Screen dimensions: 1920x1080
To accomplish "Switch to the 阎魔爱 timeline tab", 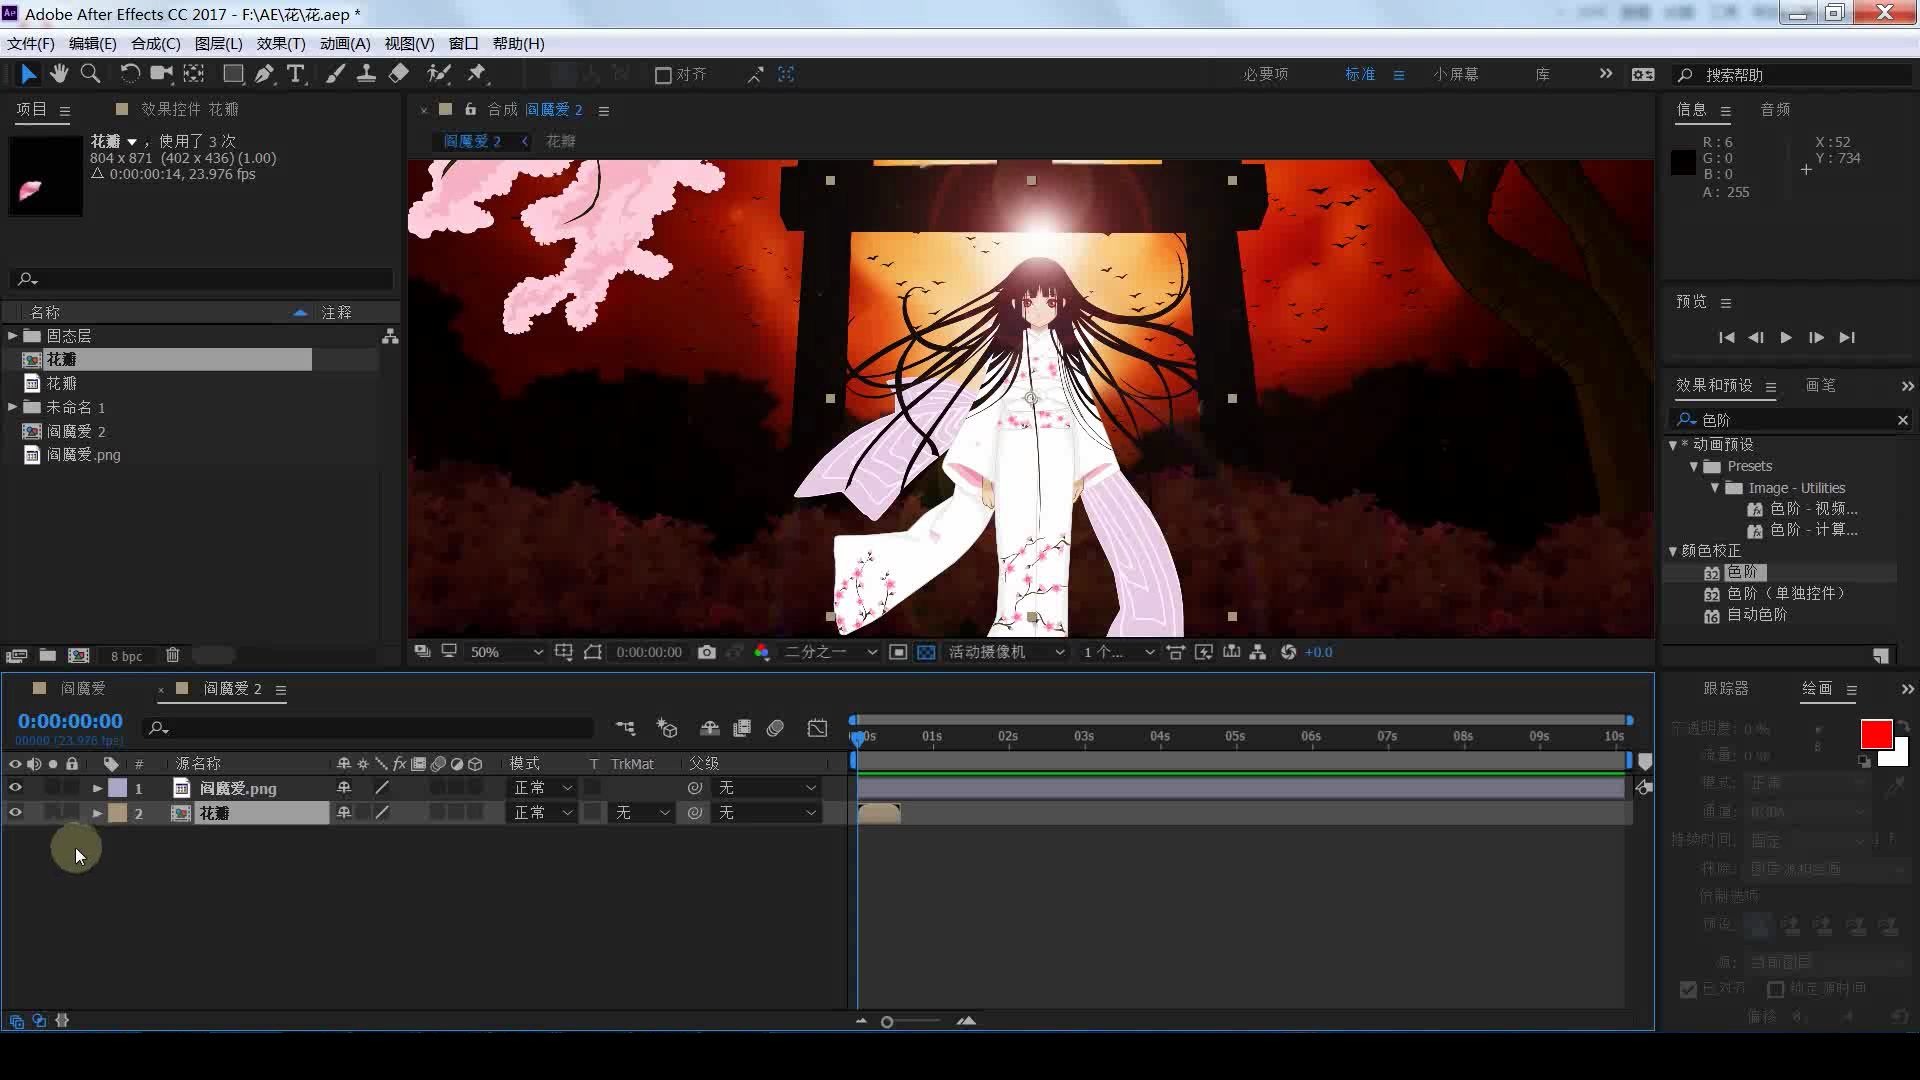I will point(82,688).
